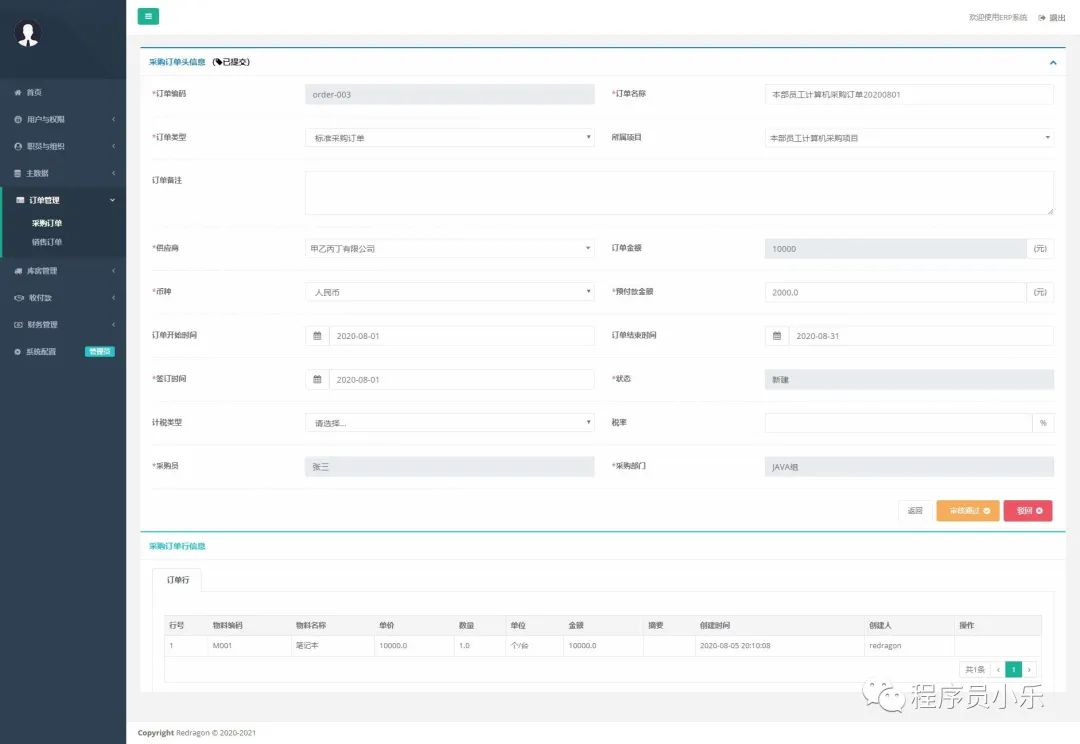1080x744 pixels.
Task: Click inside the 订单备注 textarea
Action: [679, 193]
